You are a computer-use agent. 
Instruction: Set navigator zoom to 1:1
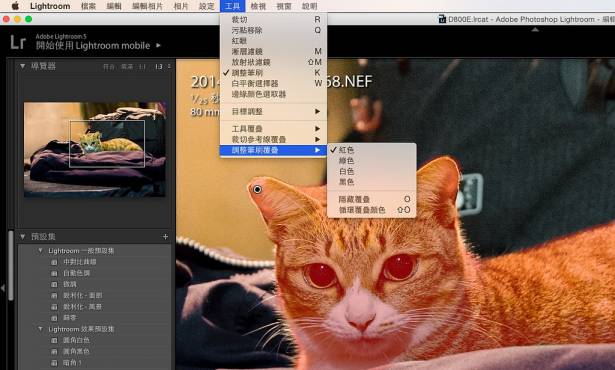pos(142,67)
